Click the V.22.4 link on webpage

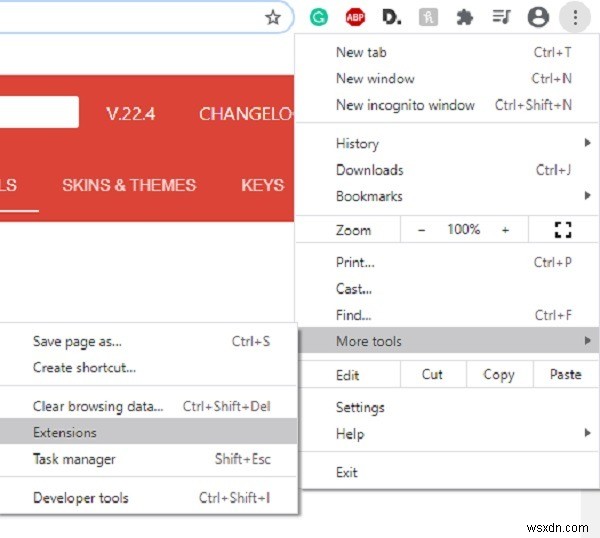point(130,114)
